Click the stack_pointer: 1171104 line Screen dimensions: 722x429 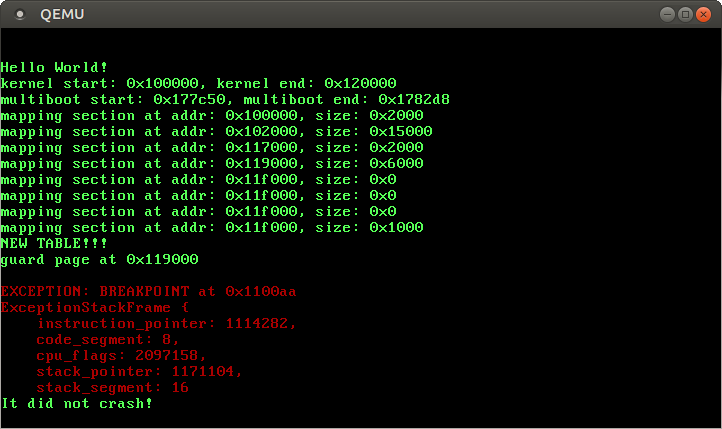[139, 371]
